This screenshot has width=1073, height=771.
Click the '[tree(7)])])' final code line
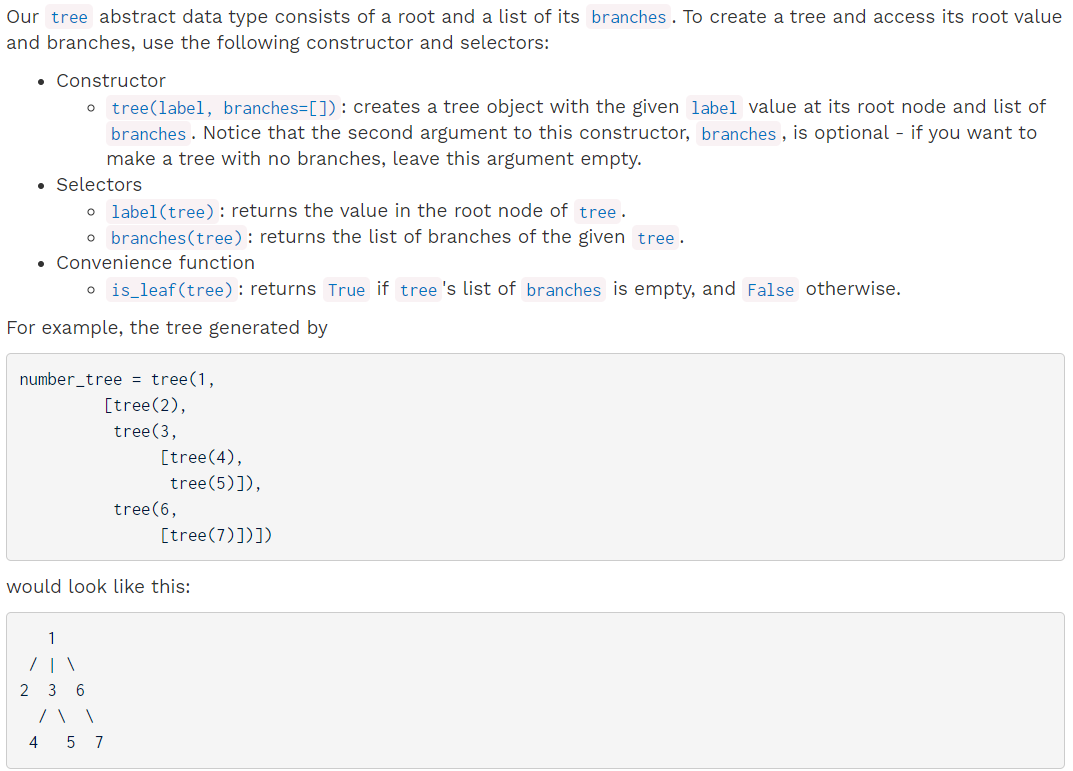coord(216,536)
